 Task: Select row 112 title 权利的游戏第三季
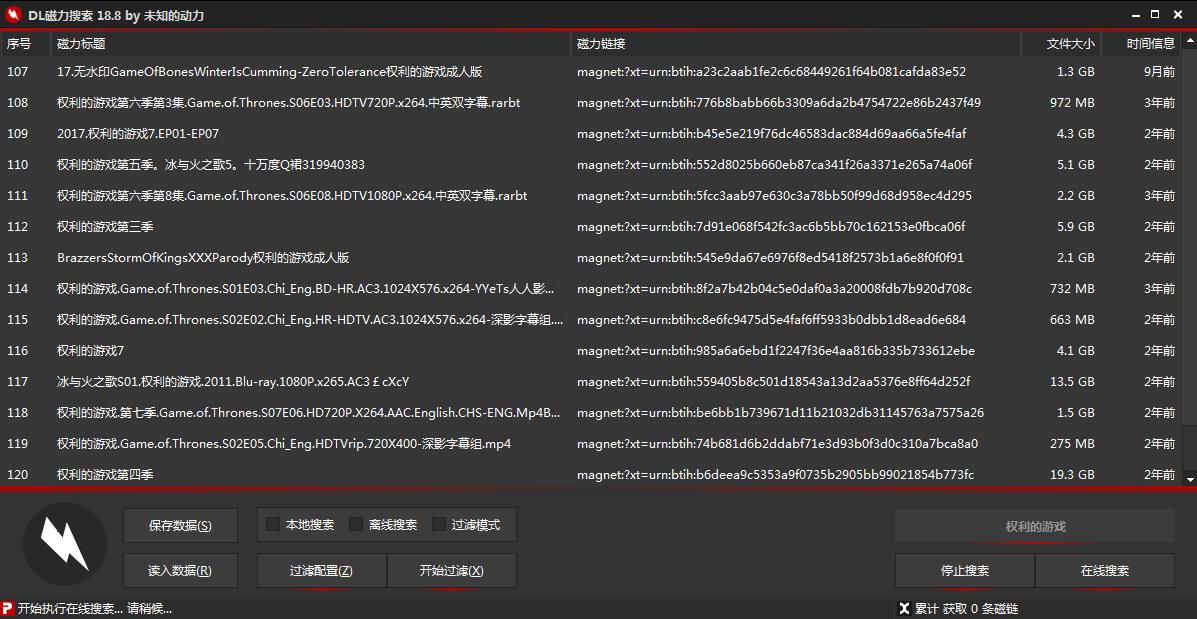[105, 227]
